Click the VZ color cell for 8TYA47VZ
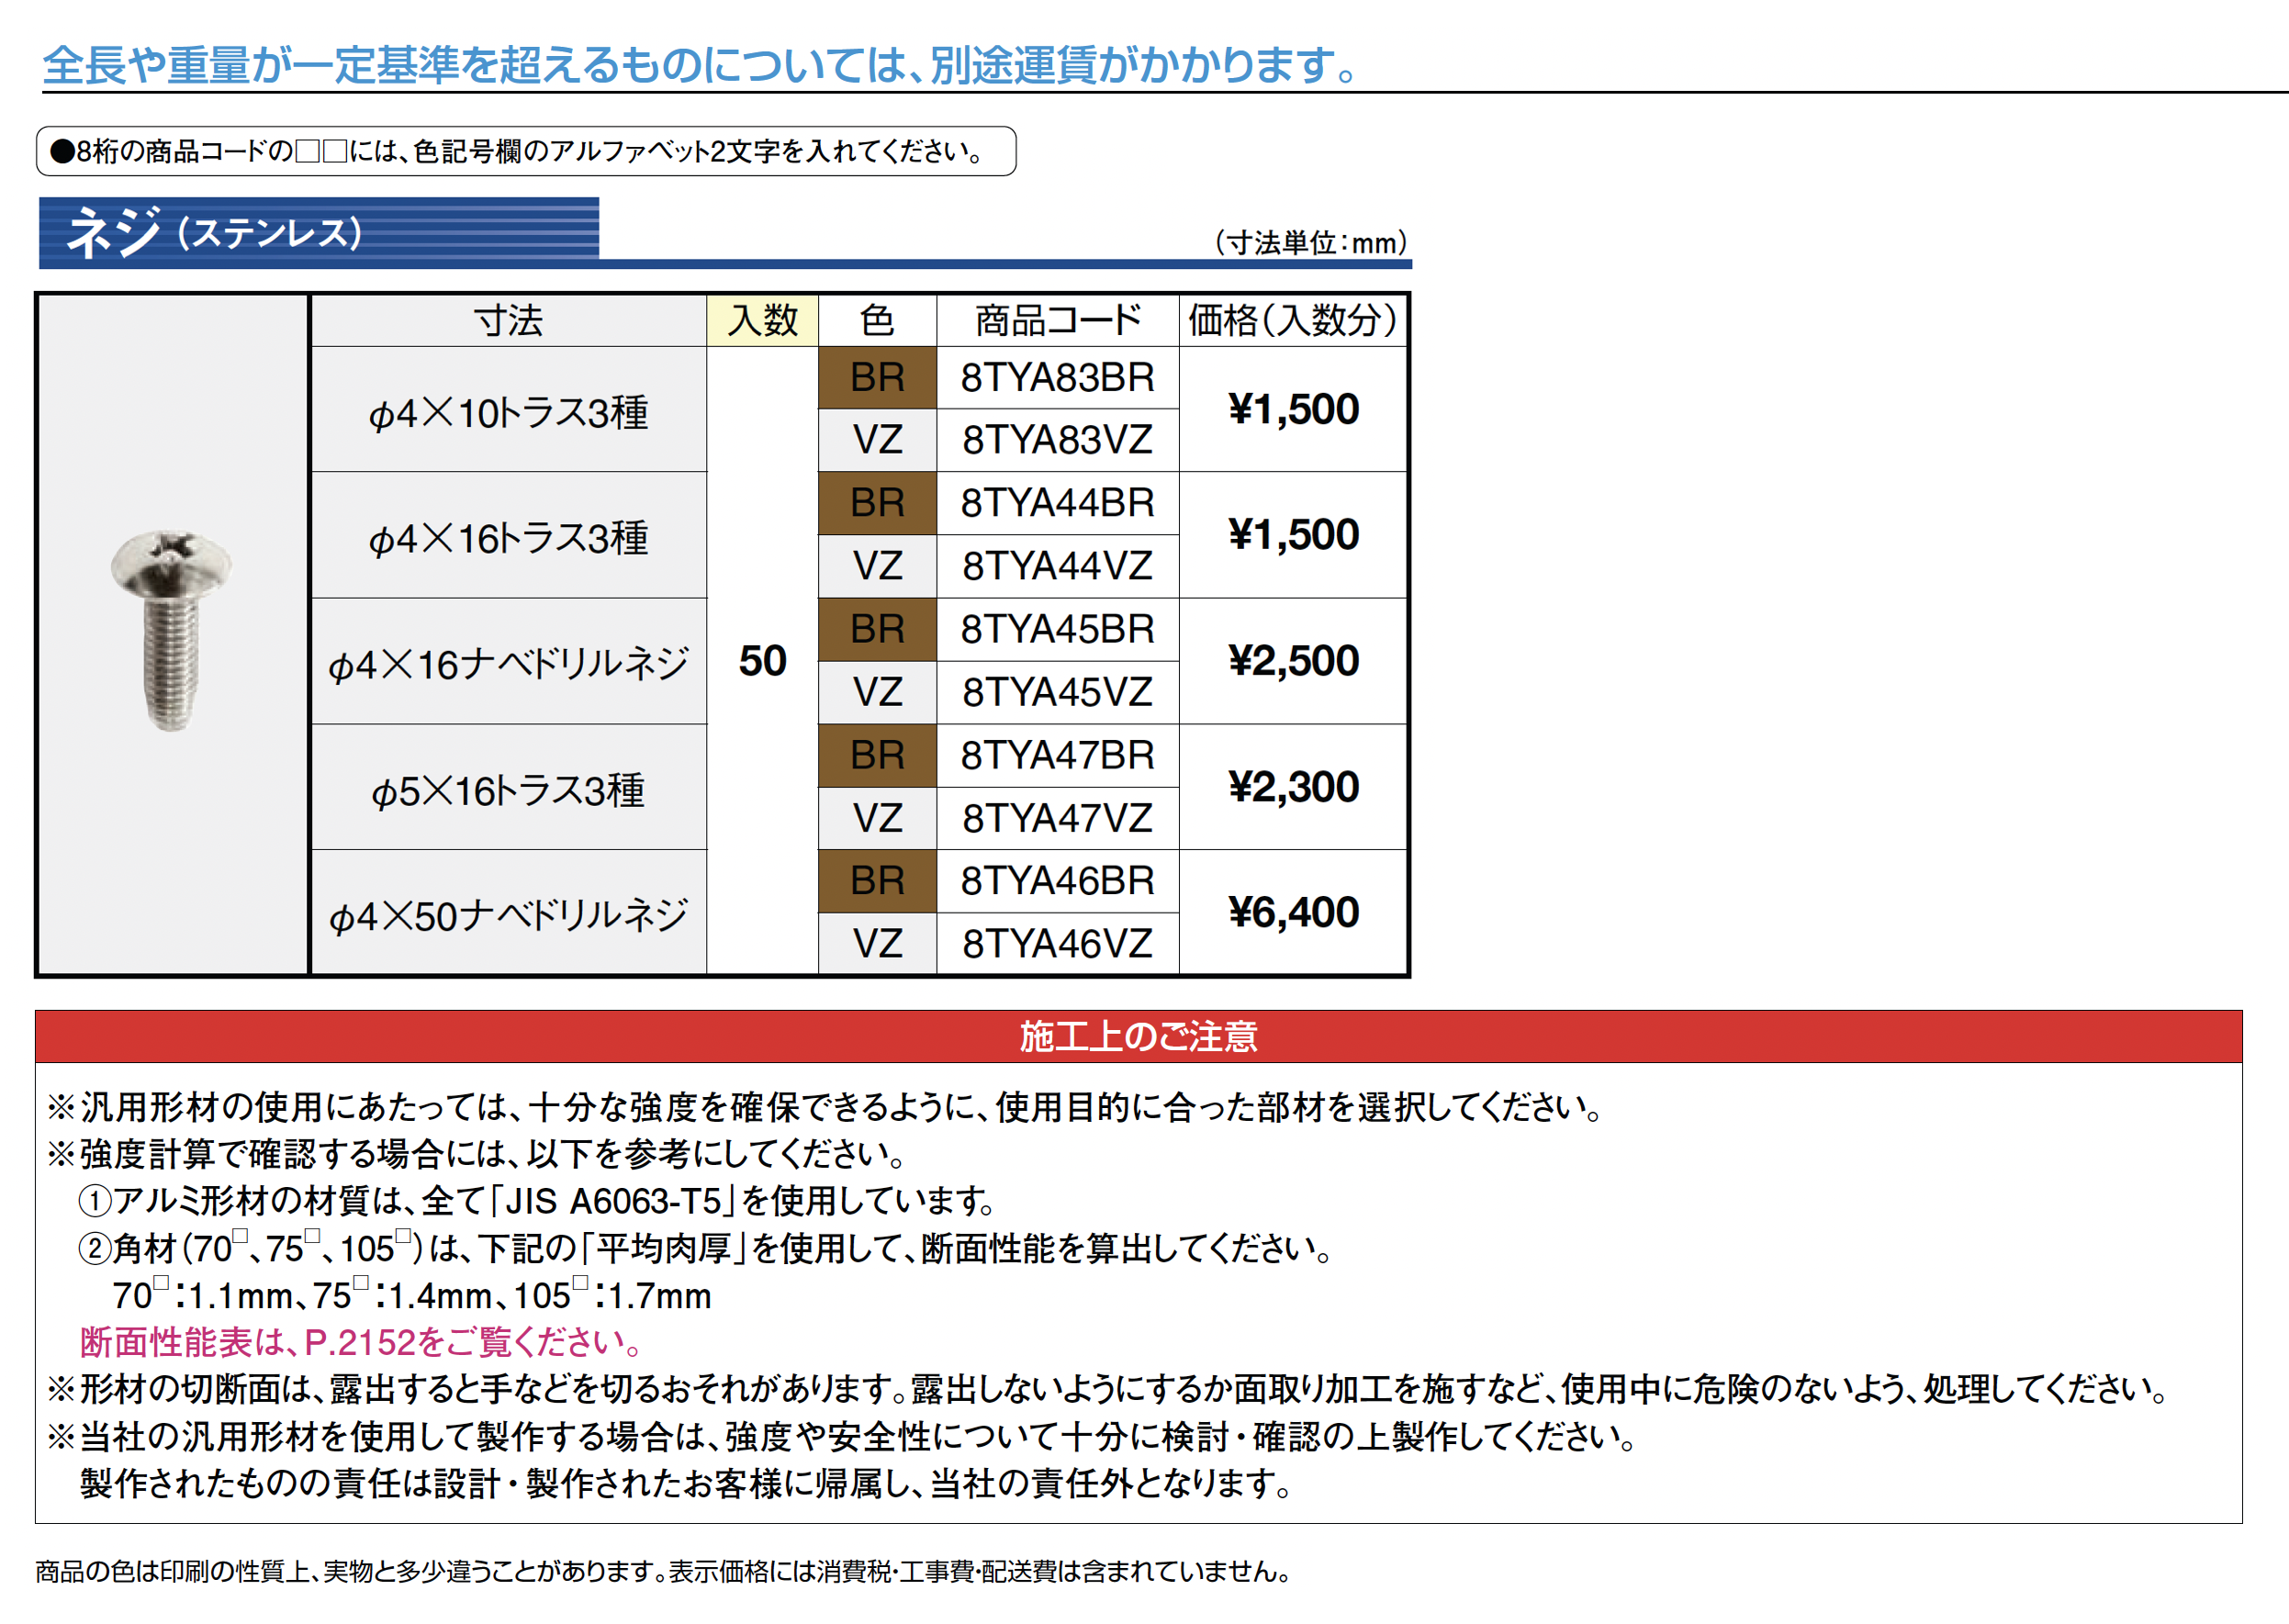Screen dimensions: 2289x1624 tap(877, 818)
